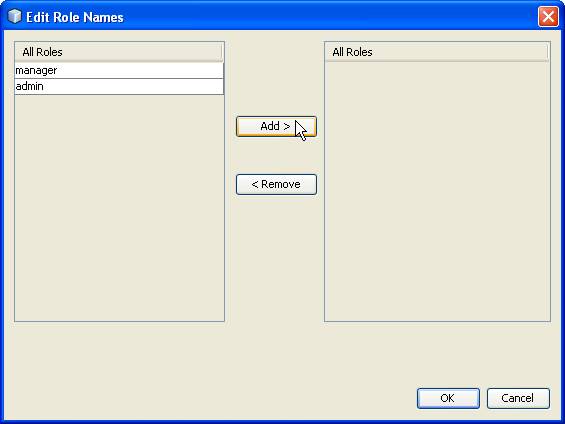Viewport: 565px width, 424px height.
Task: Click the Edit Role Names title bar text
Action: (x=75, y=17)
